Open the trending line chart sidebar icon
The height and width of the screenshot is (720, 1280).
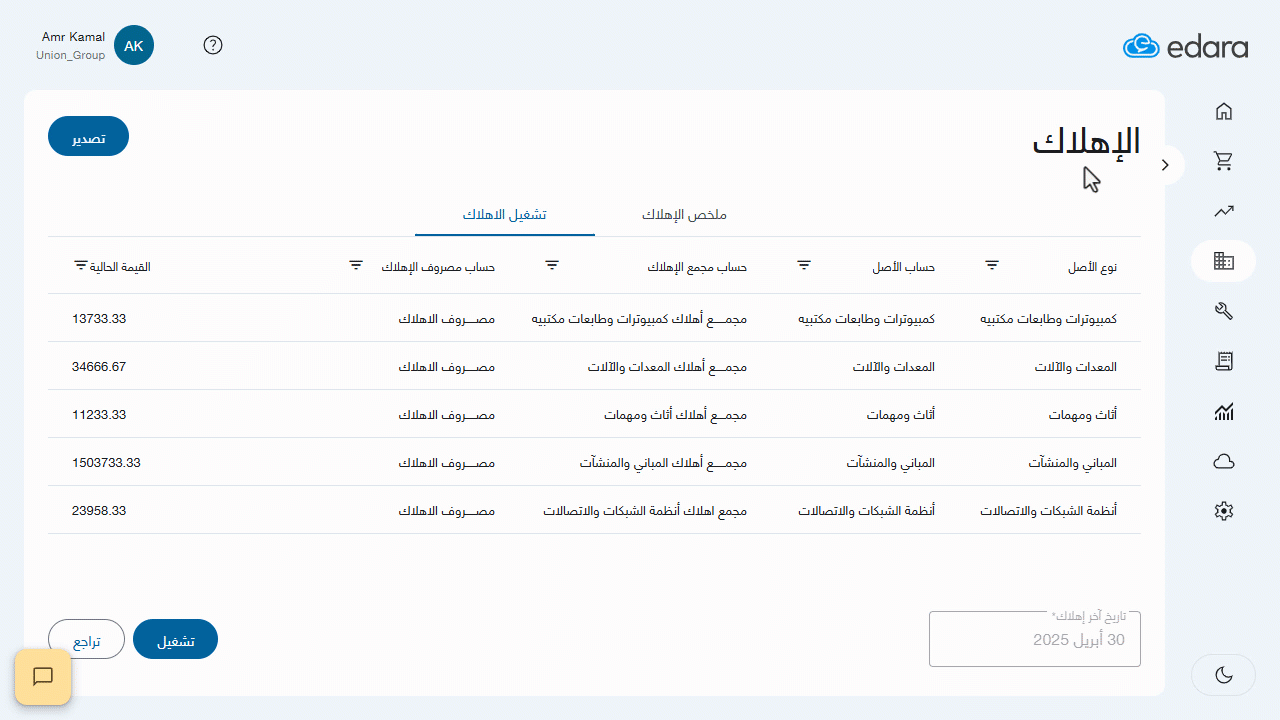[x=1223, y=211]
